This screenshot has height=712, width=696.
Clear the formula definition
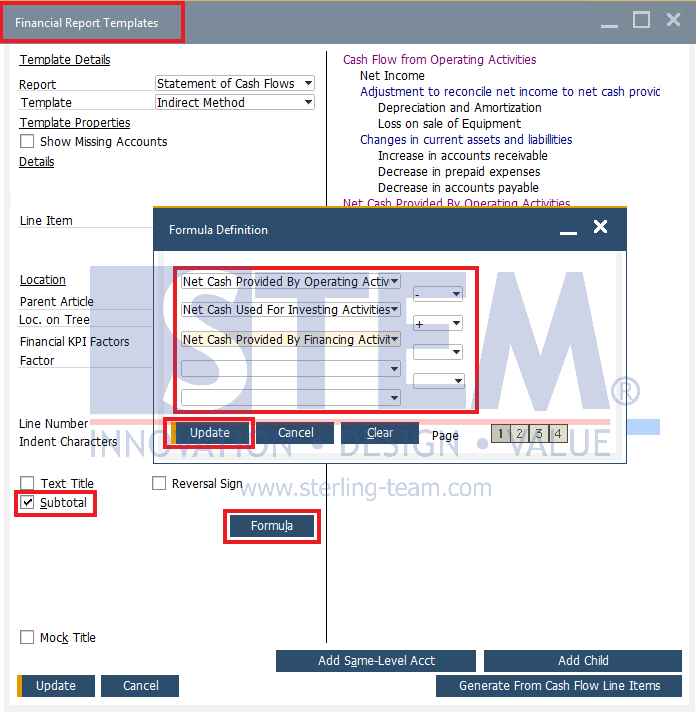tap(380, 433)
